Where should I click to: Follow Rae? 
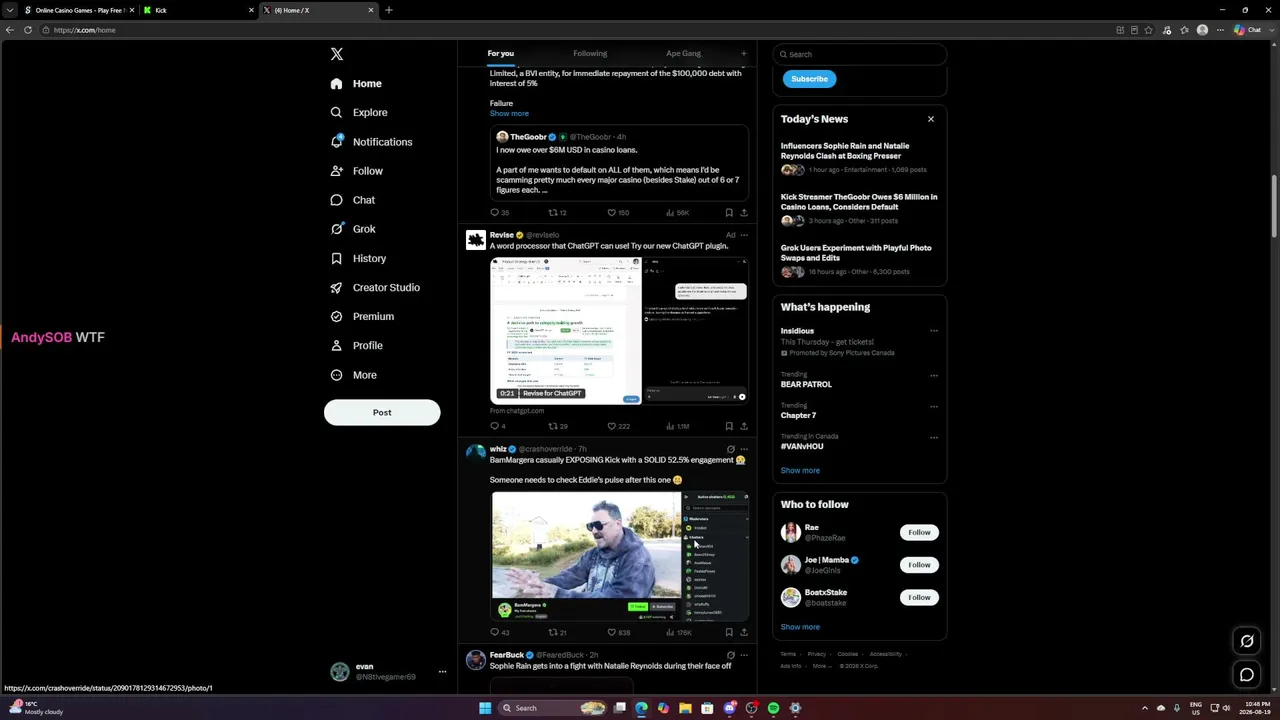[919, 533]
